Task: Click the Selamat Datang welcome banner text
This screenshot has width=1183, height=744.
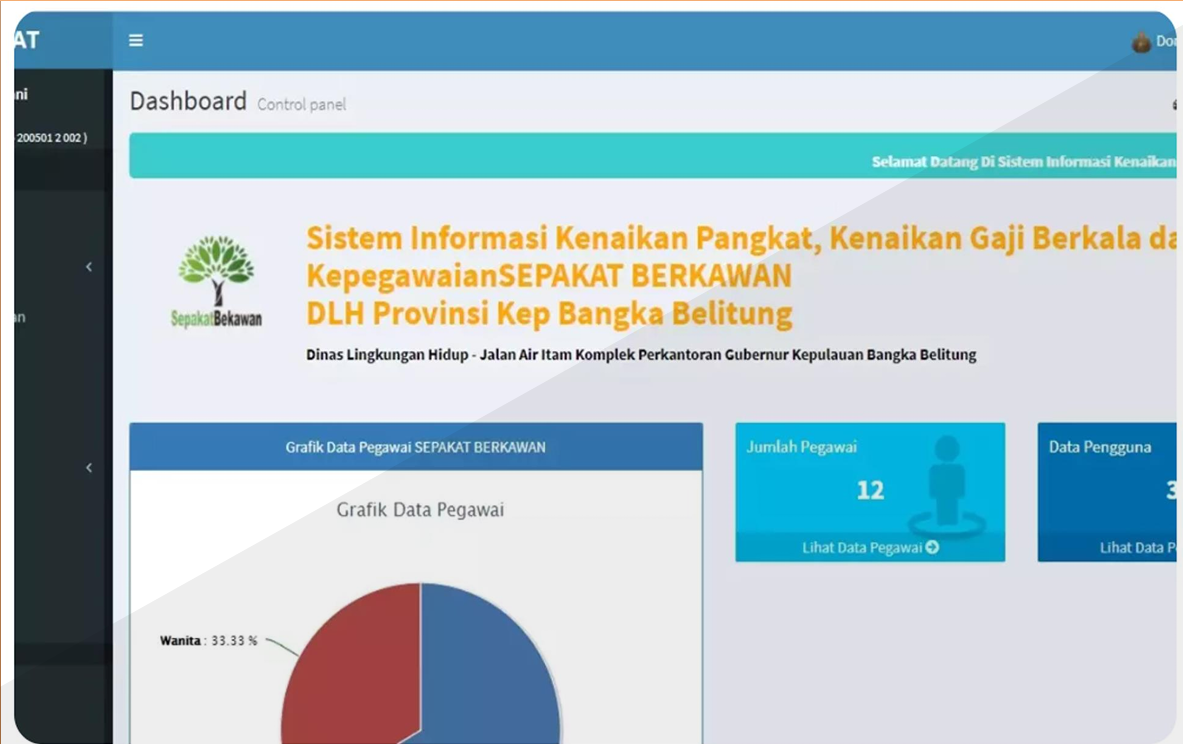Action: [1024, 161]
